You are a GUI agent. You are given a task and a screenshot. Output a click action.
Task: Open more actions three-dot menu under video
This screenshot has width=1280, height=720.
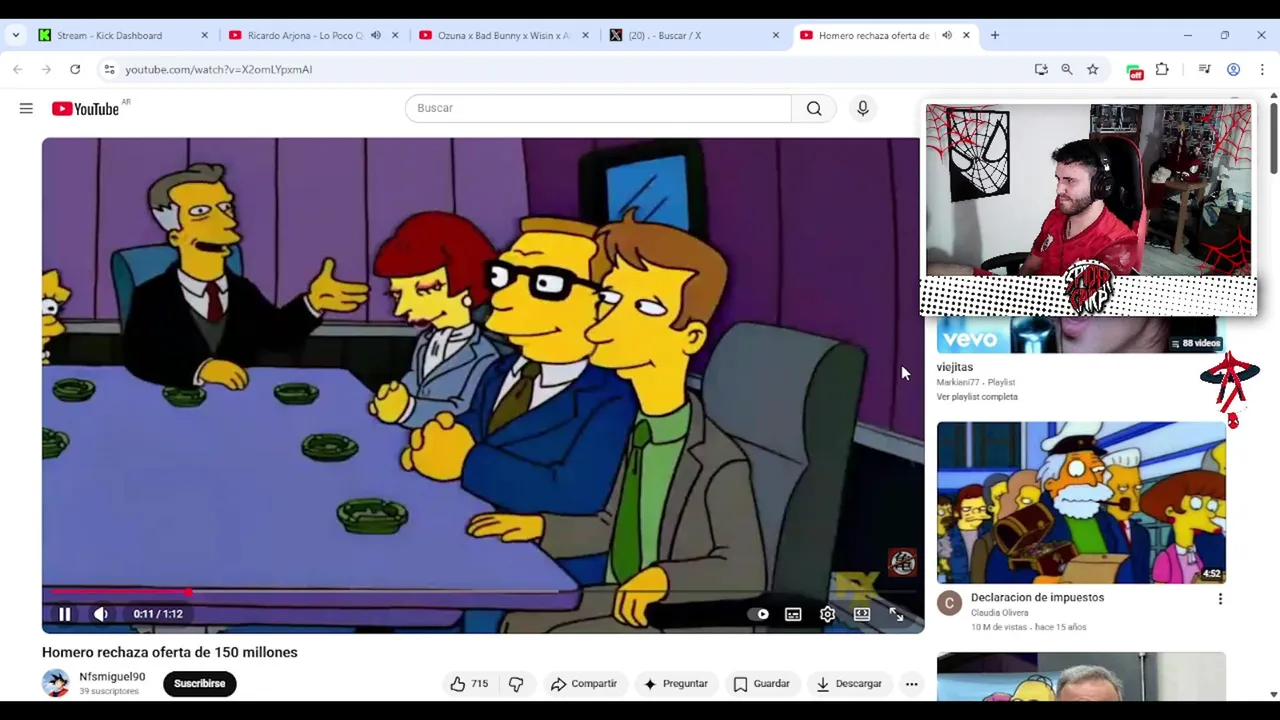(911, 684)
